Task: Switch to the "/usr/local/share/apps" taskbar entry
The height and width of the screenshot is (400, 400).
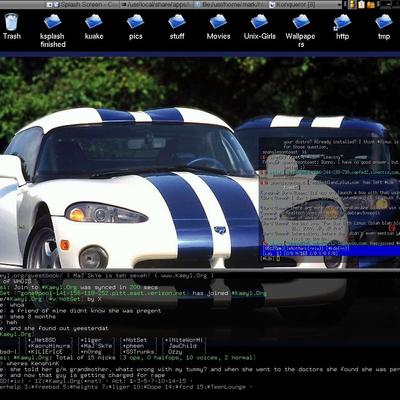Action: (x=156, y=4)
